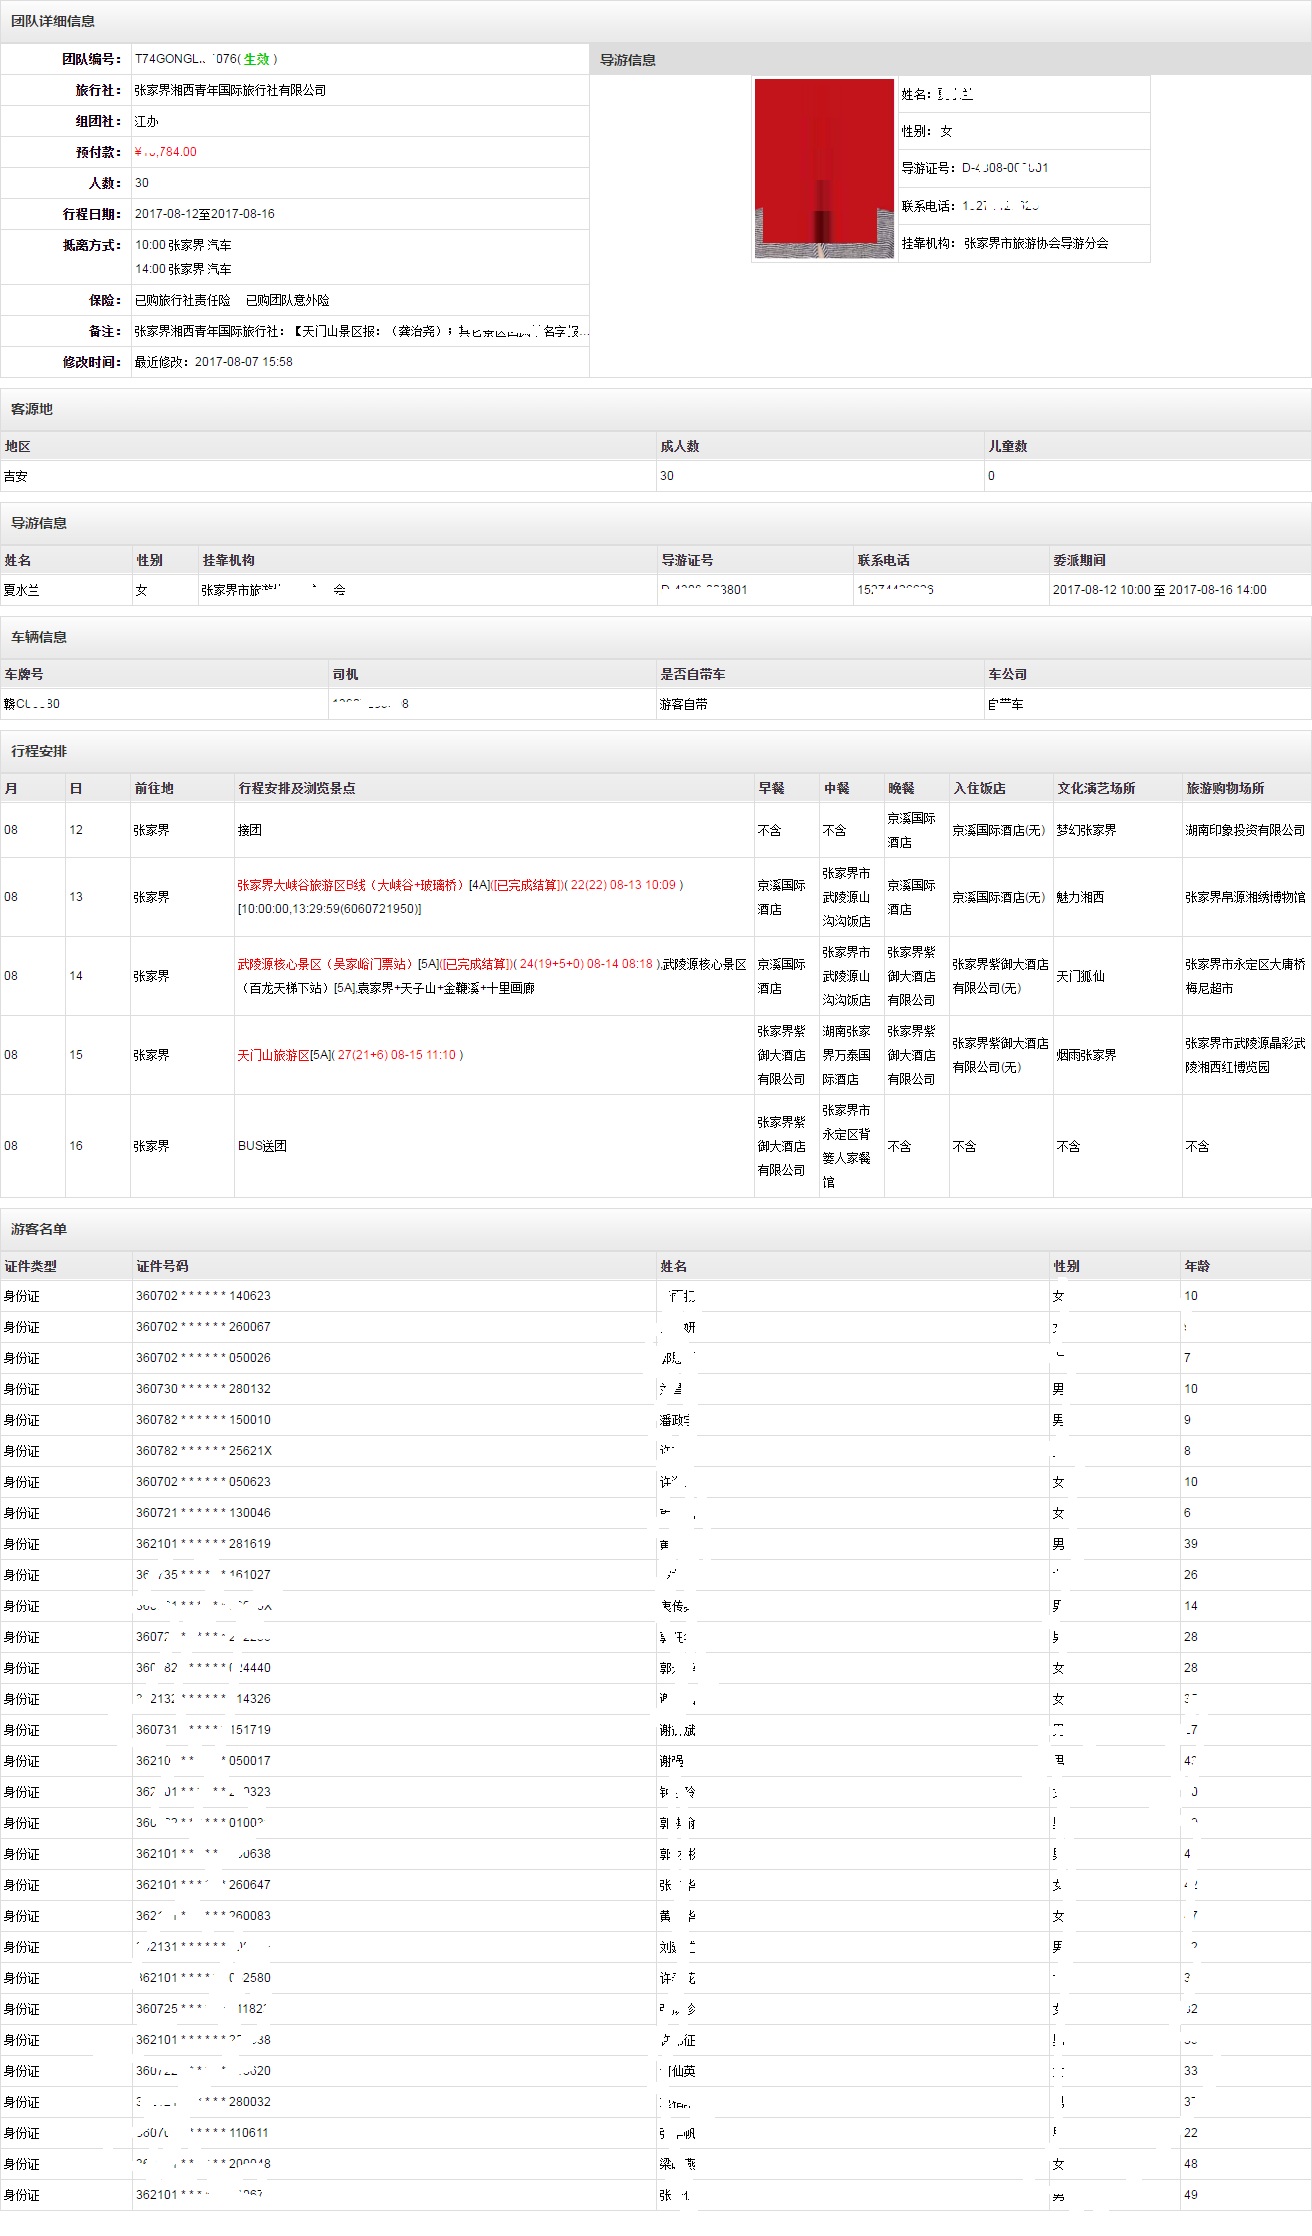The image size is (1312, 2236).
Task: Click the tour guide's photo thumbnail
Action: tap(823, 168)
